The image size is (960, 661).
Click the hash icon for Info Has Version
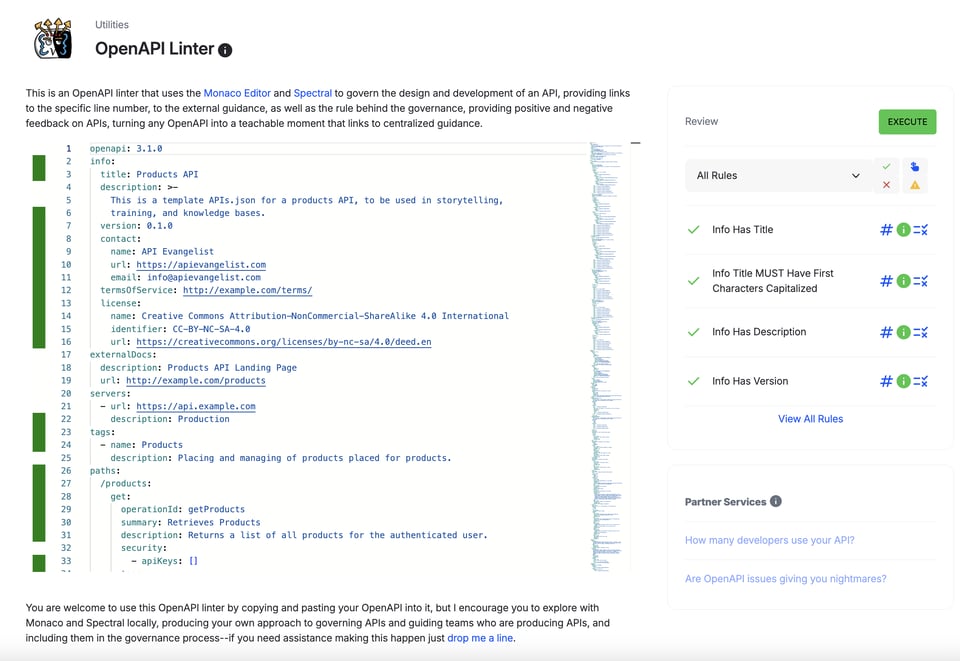(886, 381)
